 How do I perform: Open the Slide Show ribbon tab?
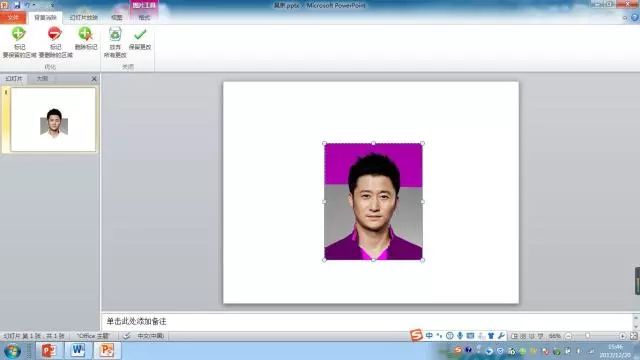point(84,18)
